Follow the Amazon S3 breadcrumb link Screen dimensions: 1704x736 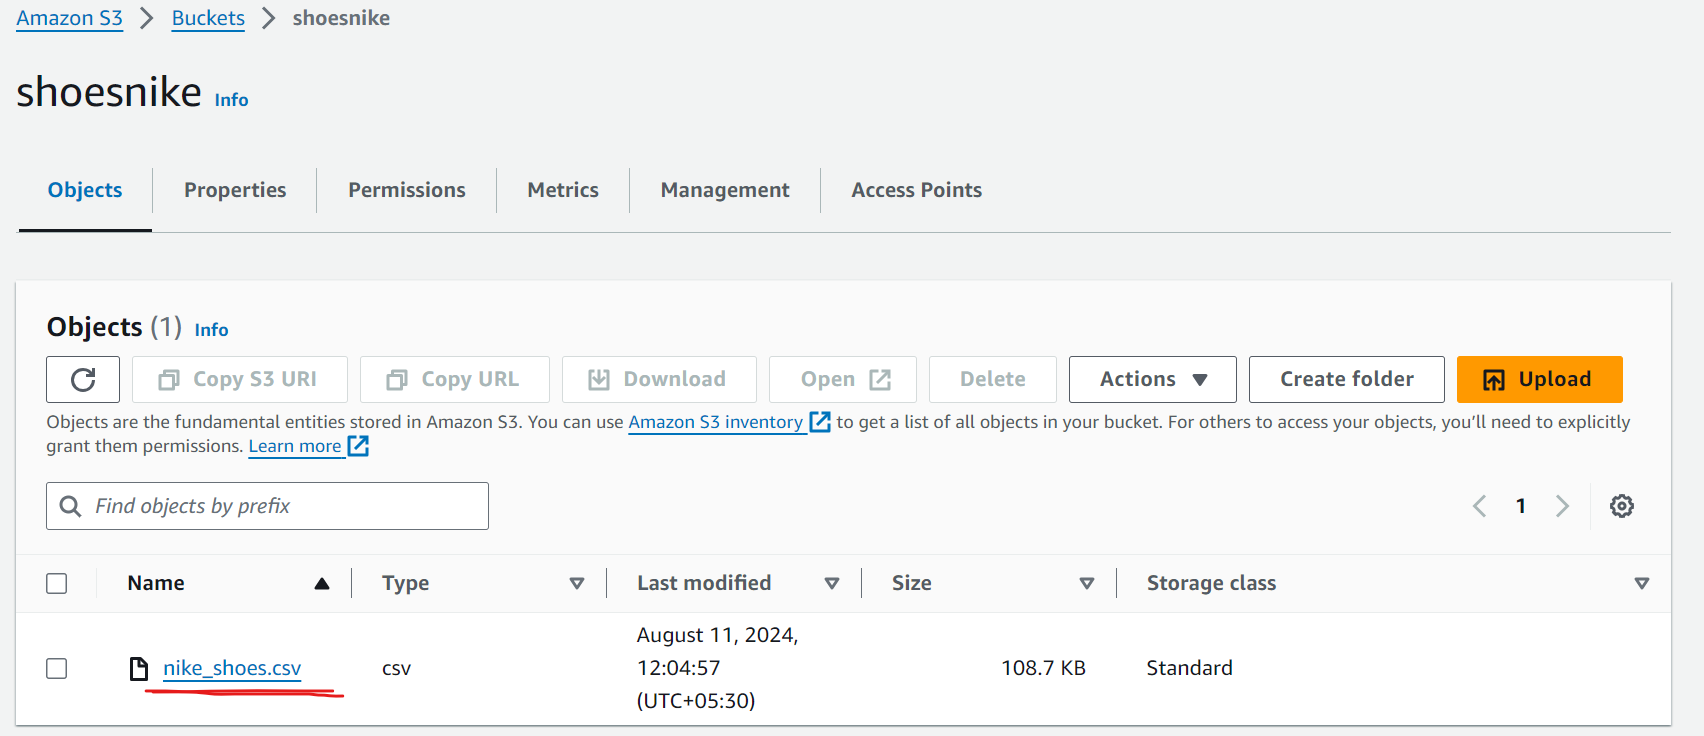pyautogui.click(x=69, y=18)
